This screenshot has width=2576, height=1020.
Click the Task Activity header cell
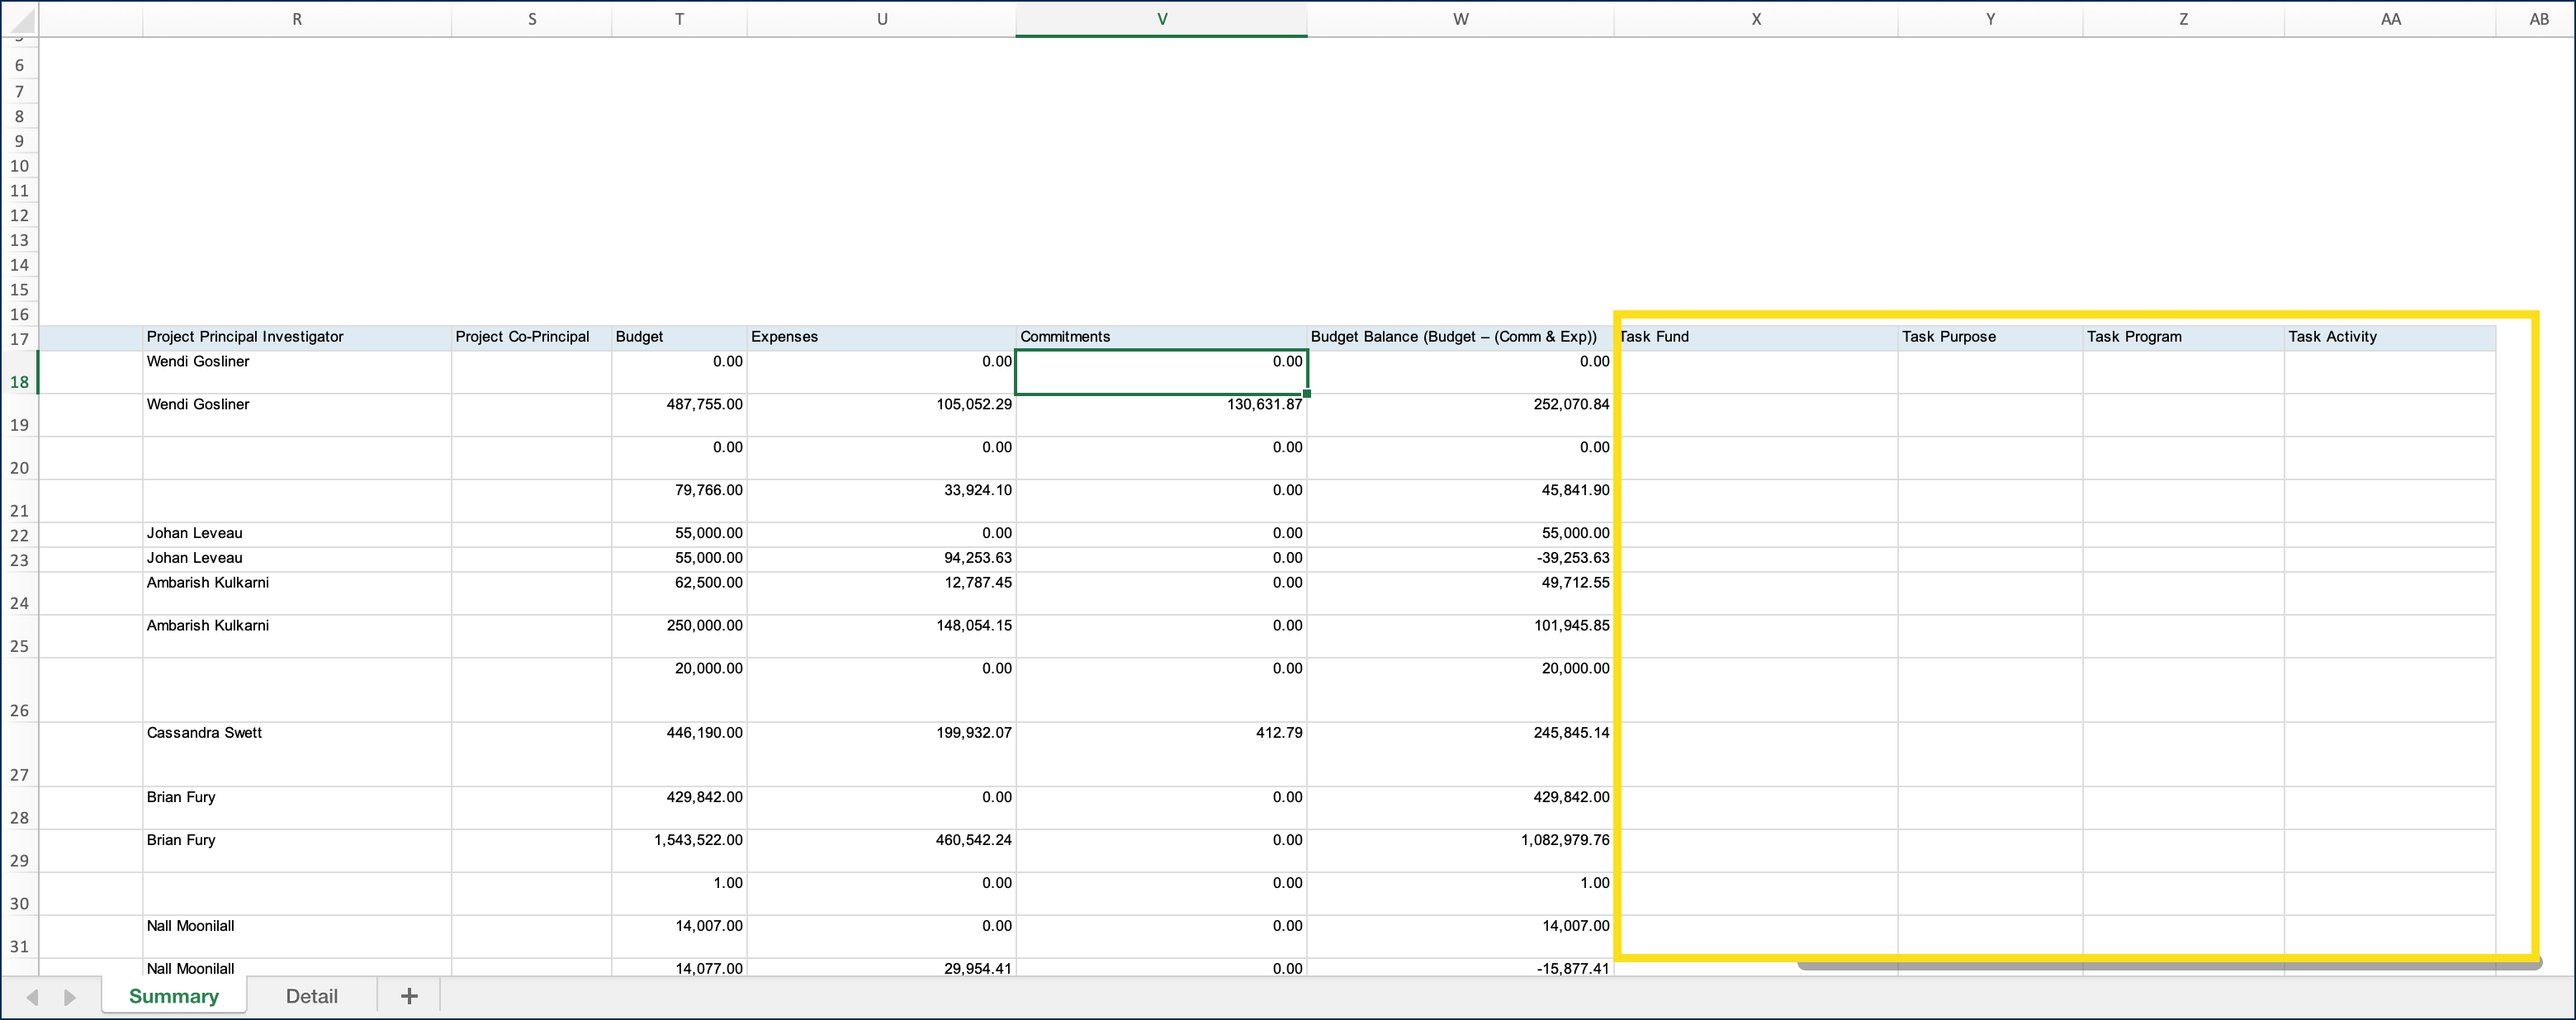(2390, 337)
